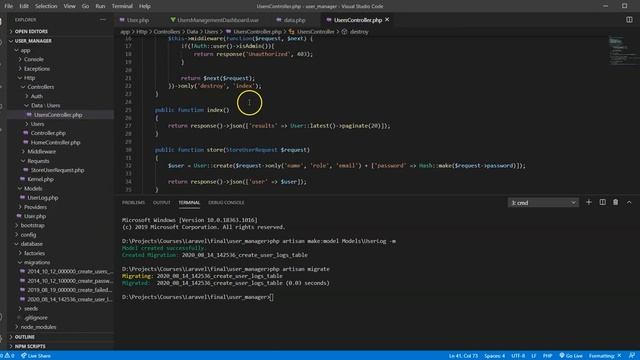Maximize panel with the chevron-up icon
The width and height of the screenshot is (640, 360).
click(x=629, y=202)
